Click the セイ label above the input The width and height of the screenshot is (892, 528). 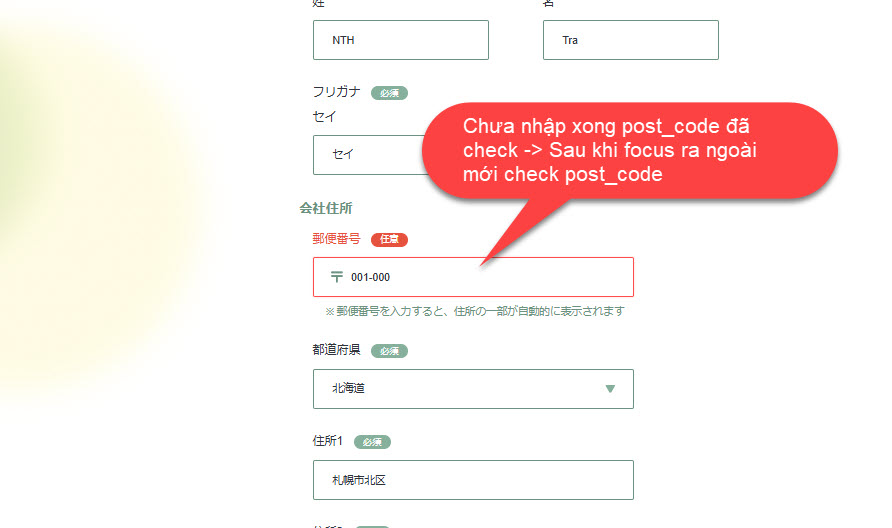click(324, 117)
